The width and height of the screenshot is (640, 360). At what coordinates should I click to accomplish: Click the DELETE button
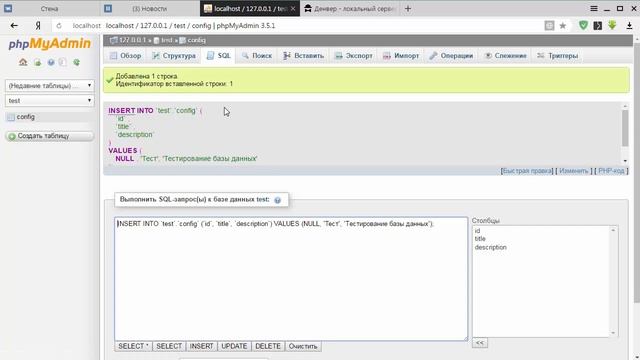click(268, 346)
